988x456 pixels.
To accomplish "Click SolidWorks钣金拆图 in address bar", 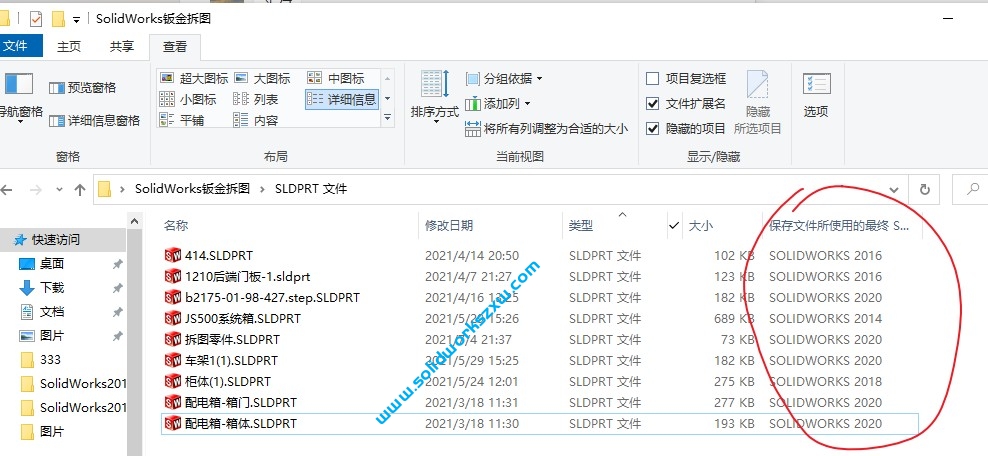I will tap(192, 188).
